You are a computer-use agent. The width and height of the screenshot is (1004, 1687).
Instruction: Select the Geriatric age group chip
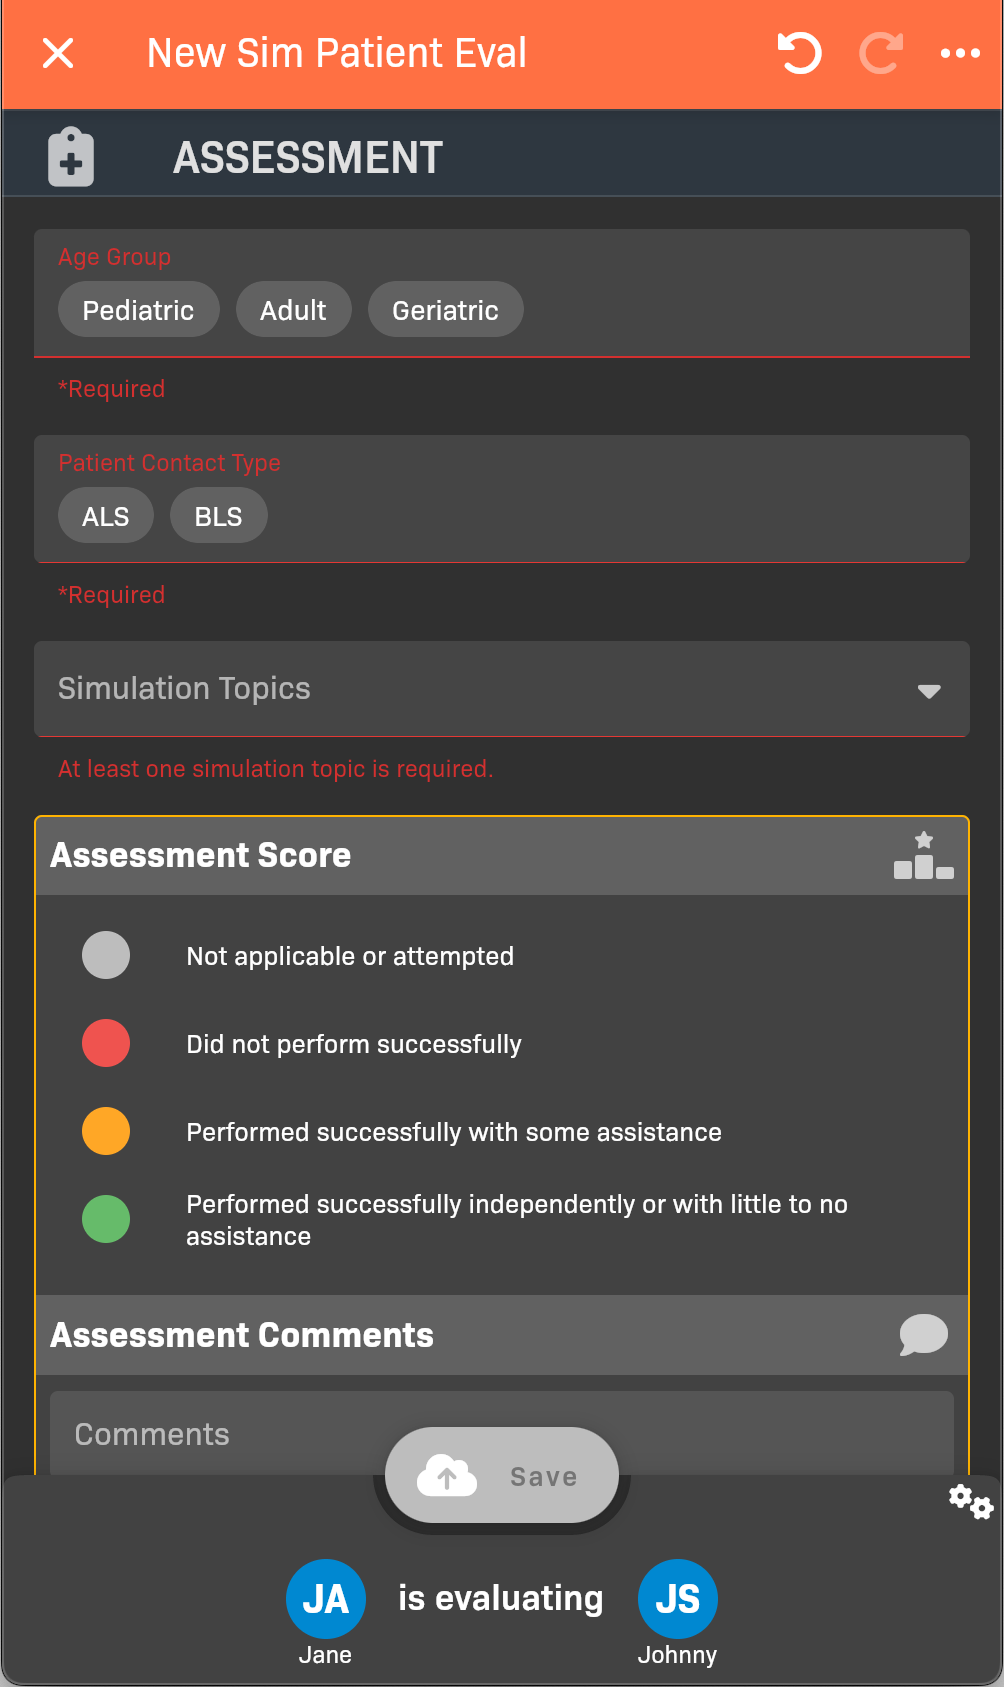[x=445, y=310]
